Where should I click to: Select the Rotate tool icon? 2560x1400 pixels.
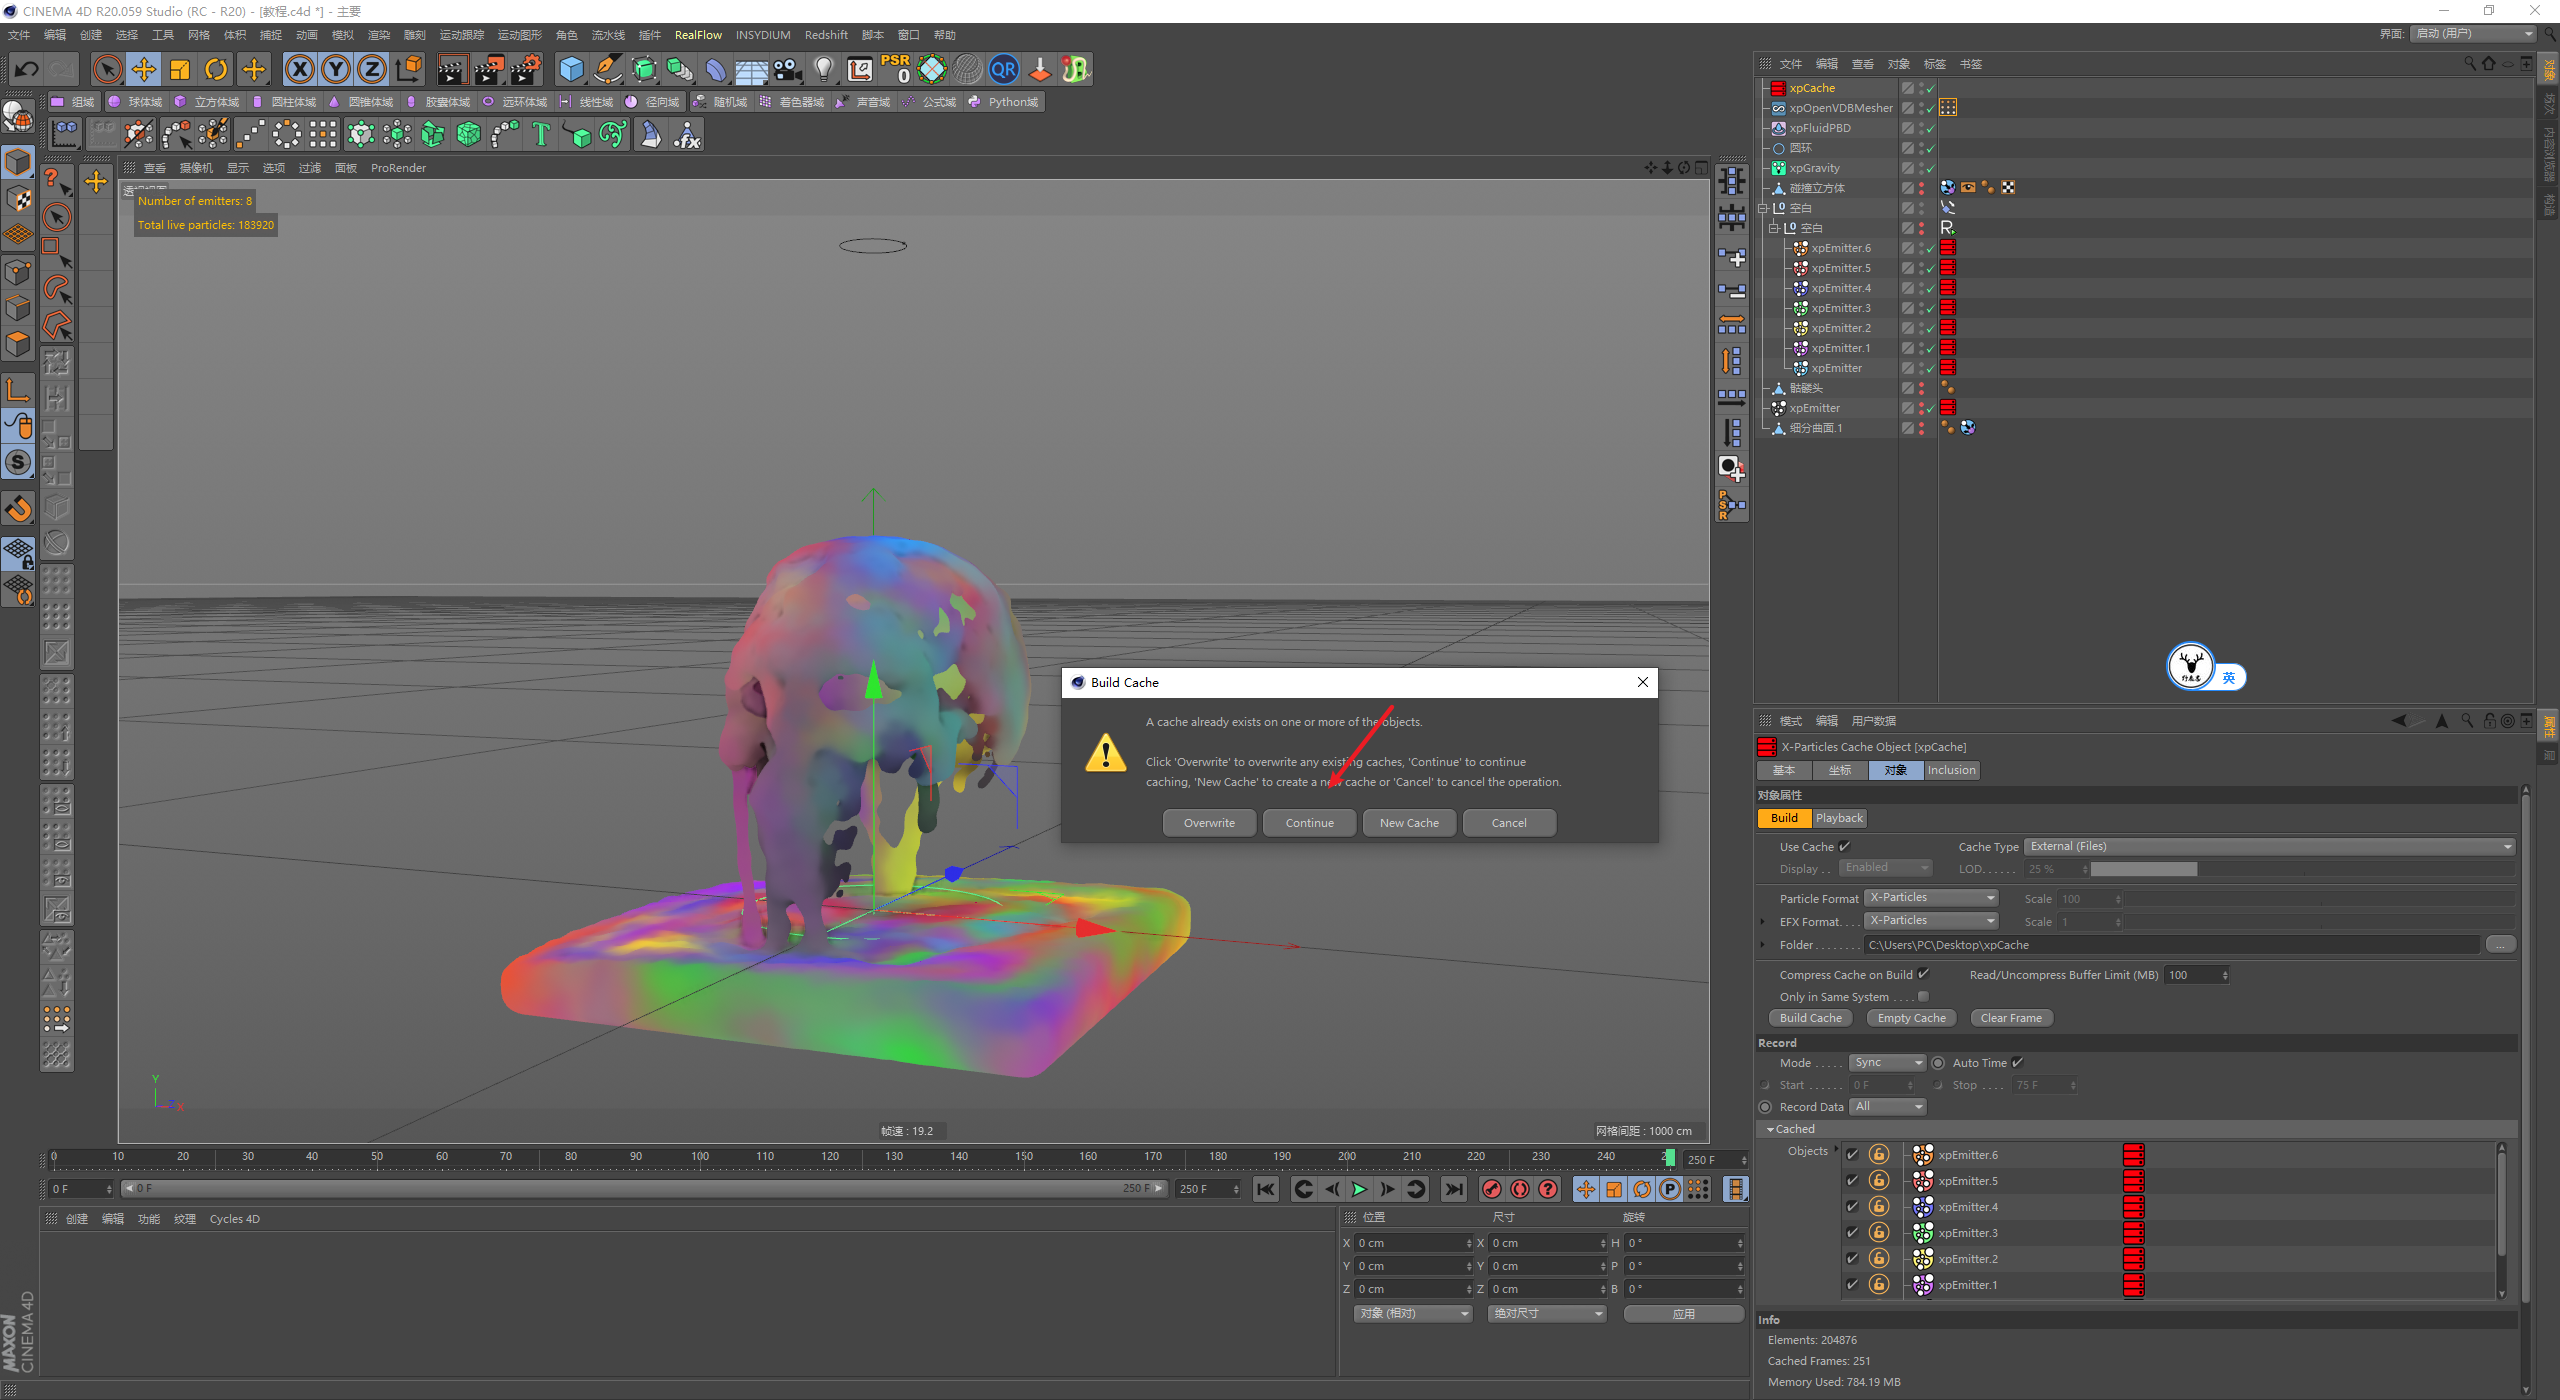216,69
